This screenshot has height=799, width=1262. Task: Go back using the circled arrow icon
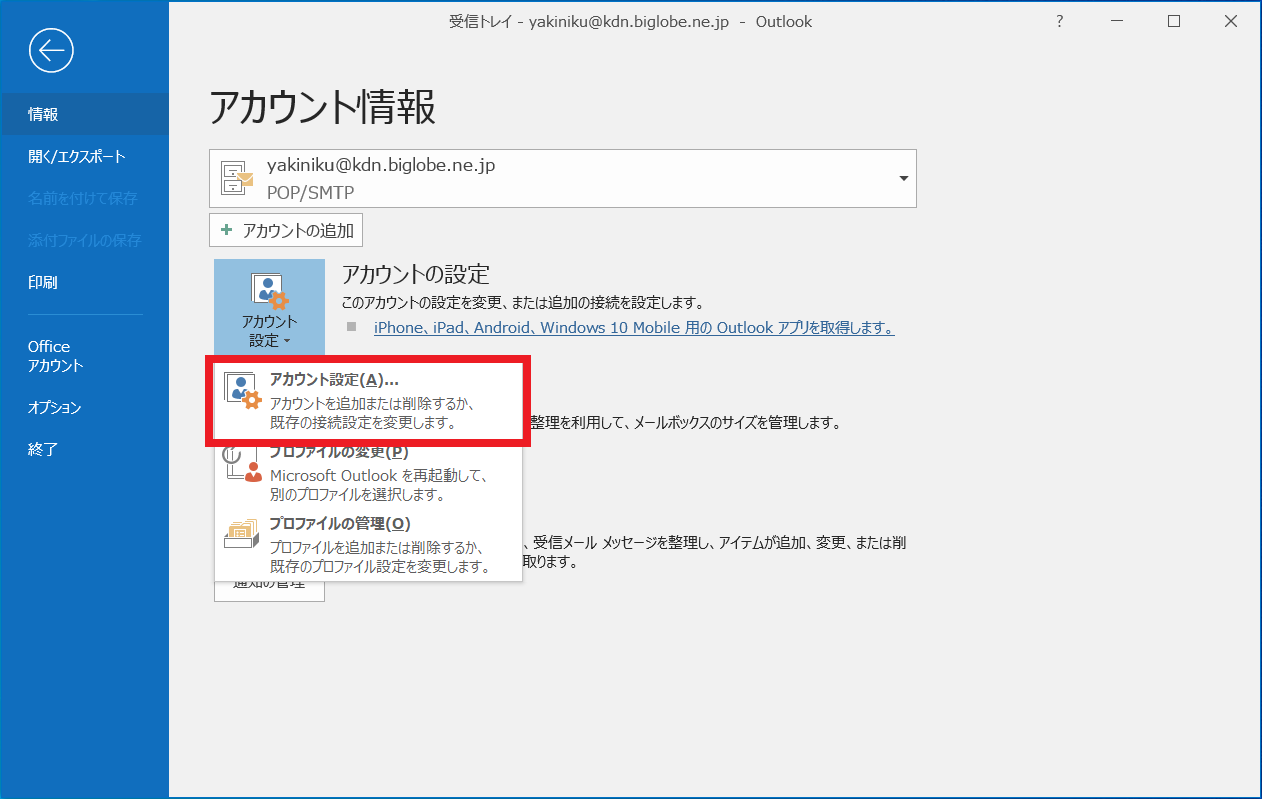click(52, 50)
